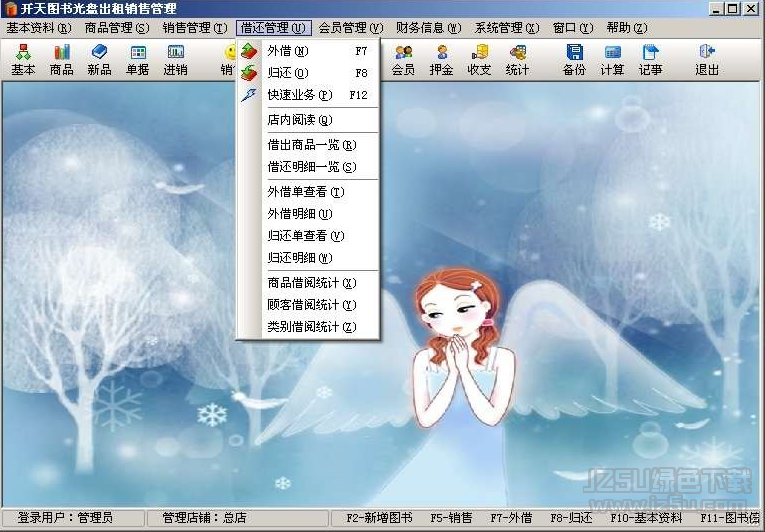This screenshot has width=765, height=532.
Task: Click the 基本 toolbar icon
Action: [x=23, y=60]
